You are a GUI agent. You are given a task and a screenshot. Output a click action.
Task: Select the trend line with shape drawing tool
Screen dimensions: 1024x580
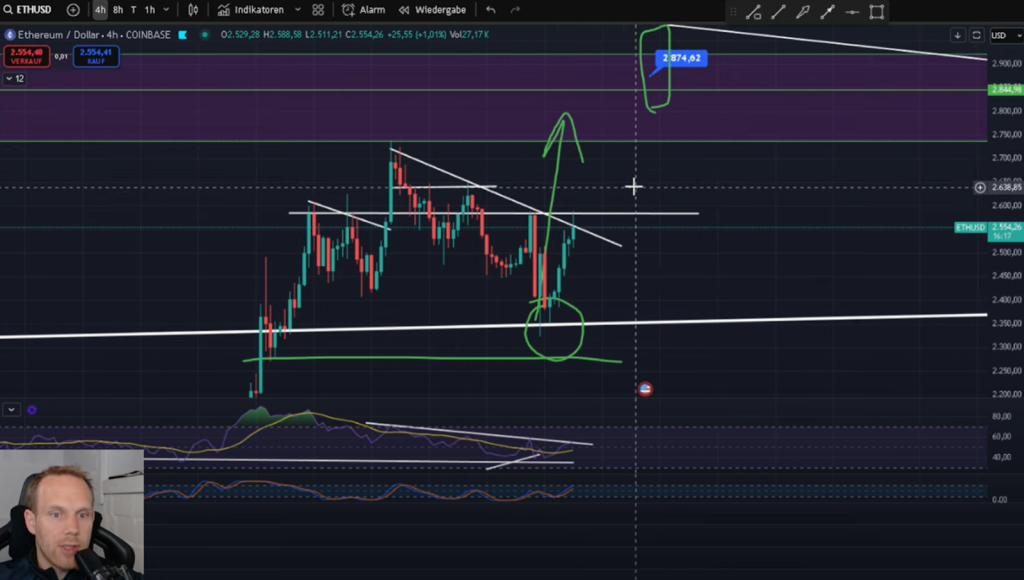click(x=754, y=12)
